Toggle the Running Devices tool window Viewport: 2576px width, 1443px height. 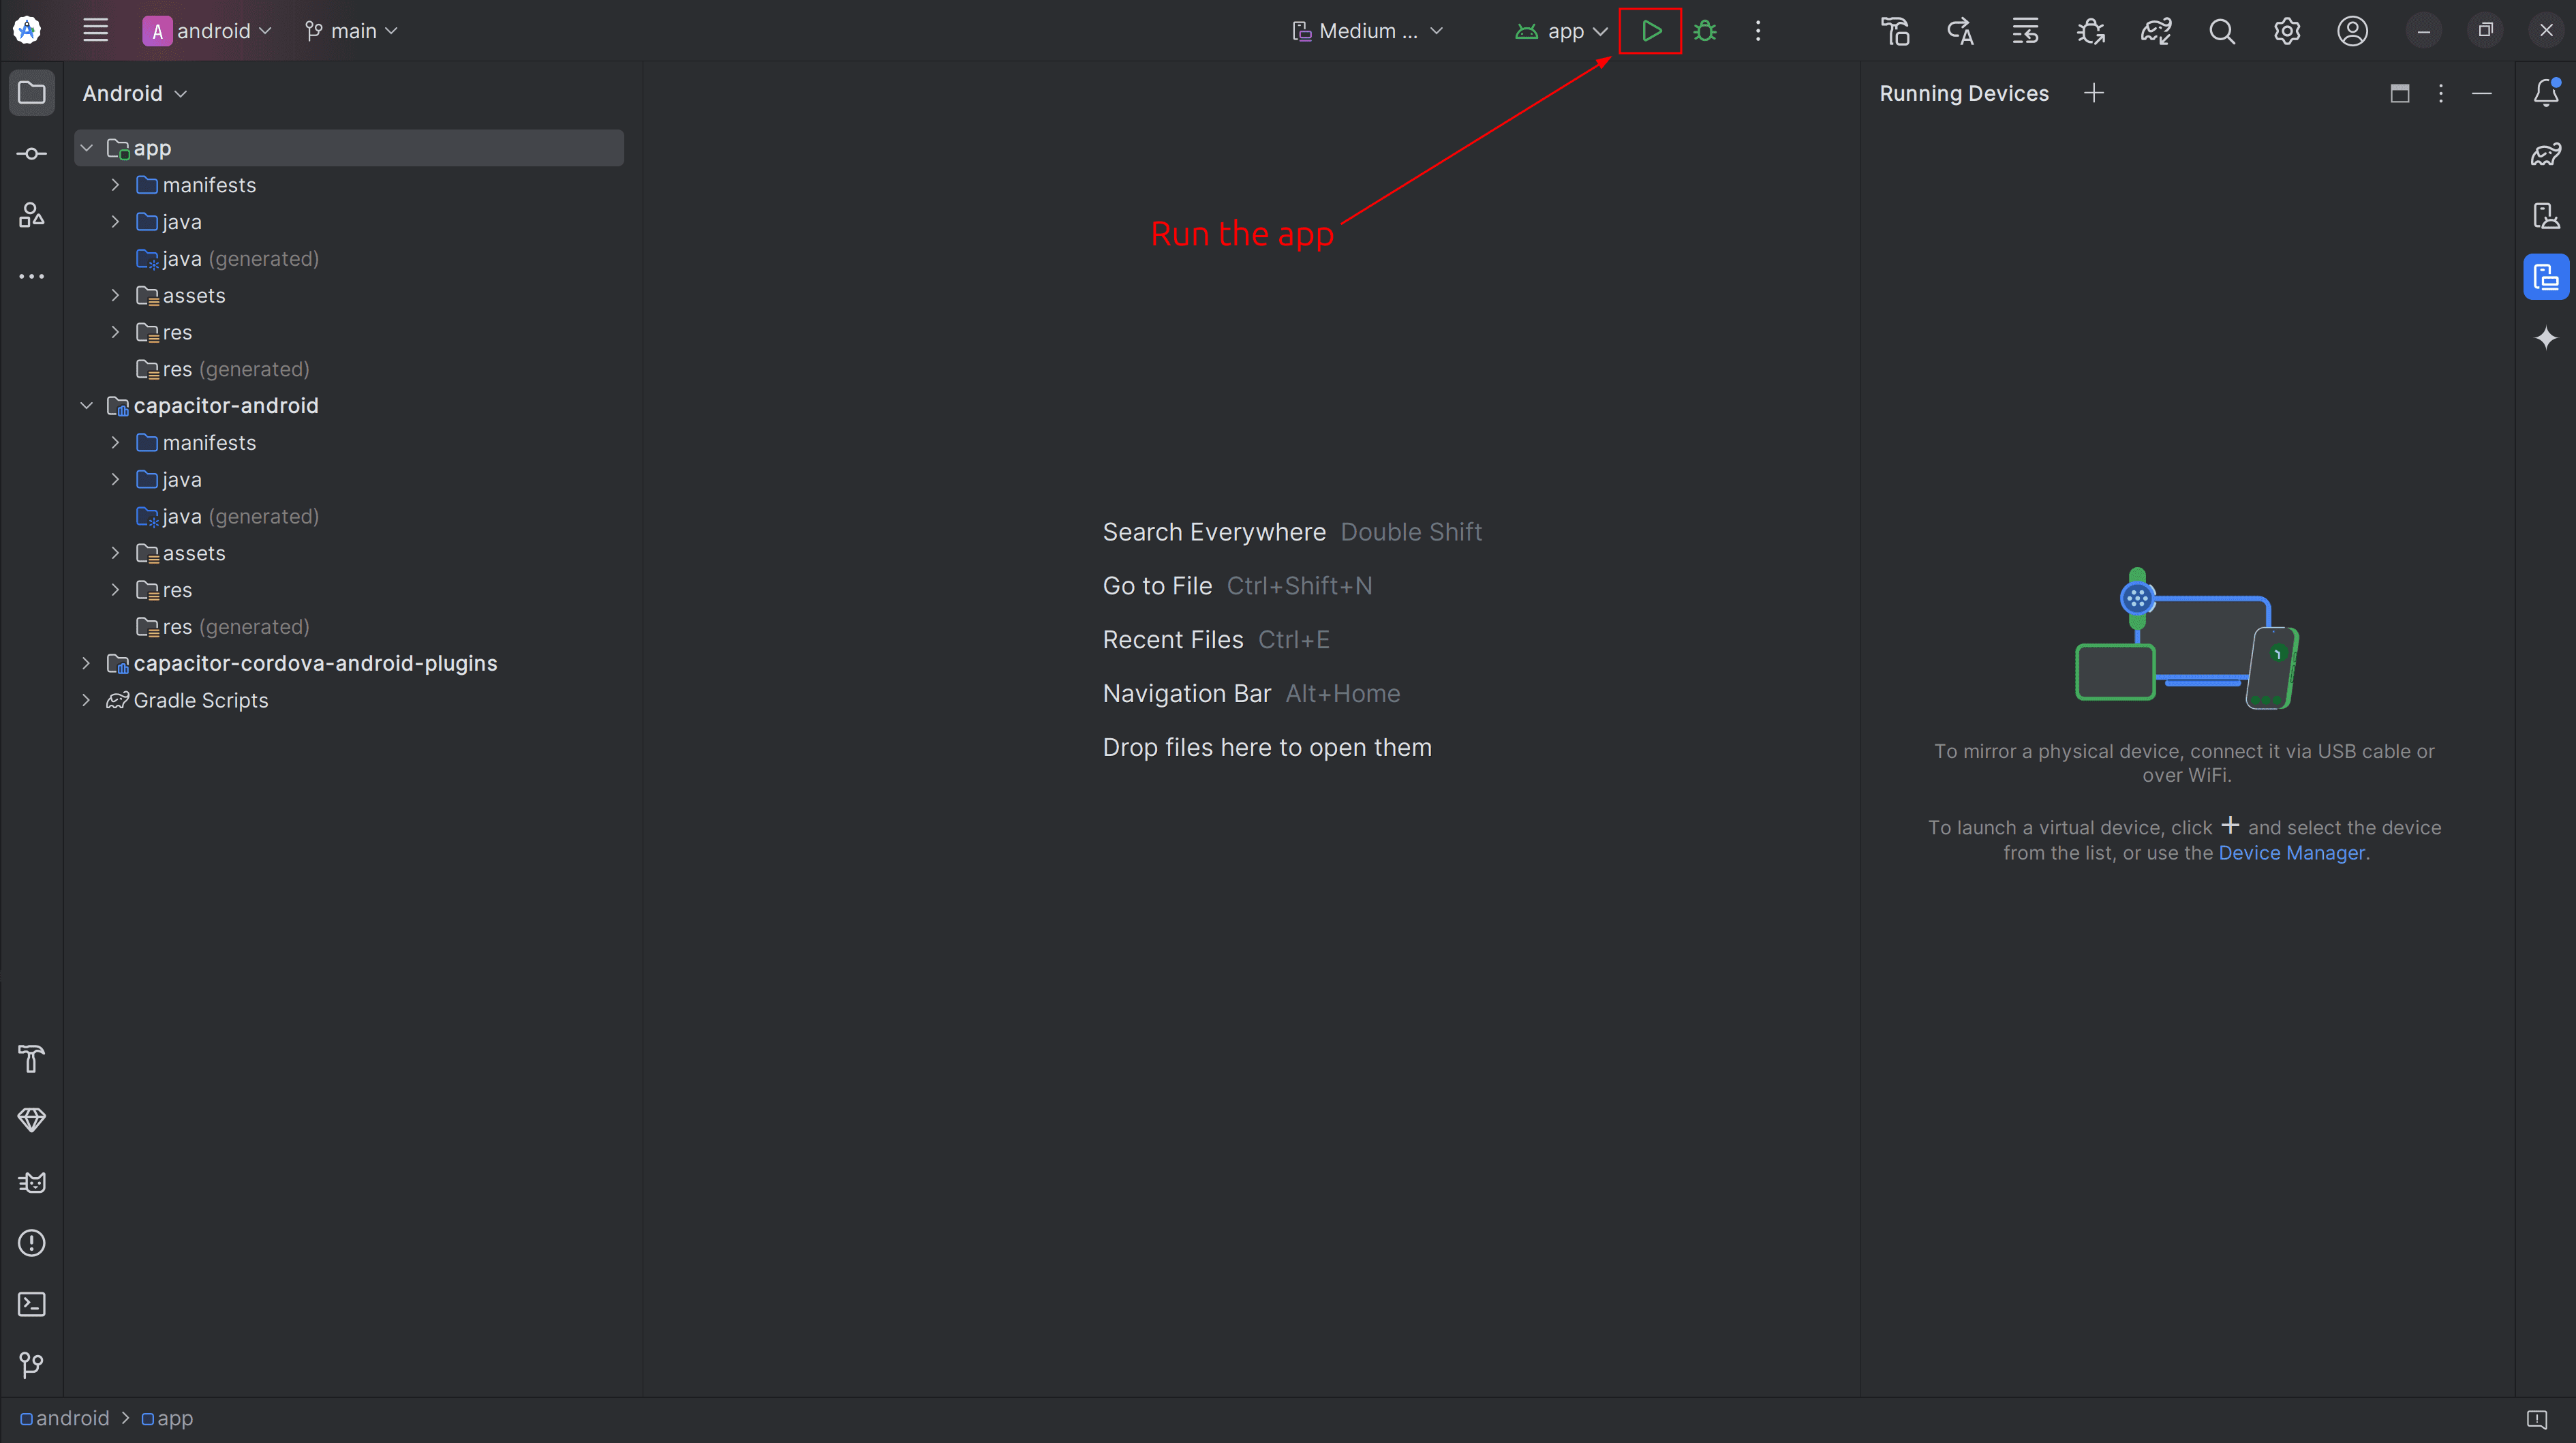[x=2546, y=277]
